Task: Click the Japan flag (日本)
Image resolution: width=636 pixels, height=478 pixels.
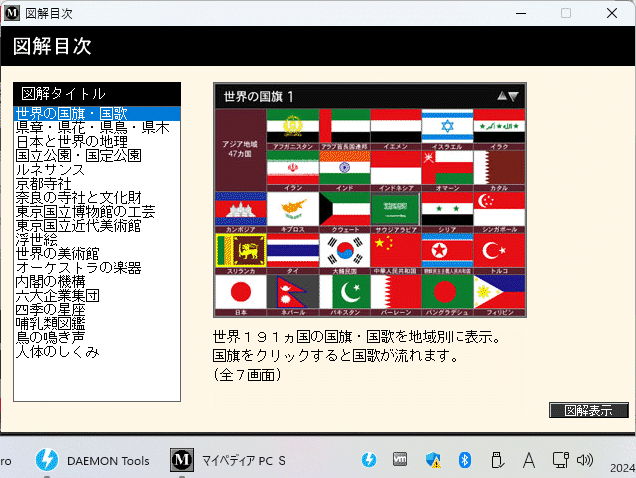Action: point(239,291)
